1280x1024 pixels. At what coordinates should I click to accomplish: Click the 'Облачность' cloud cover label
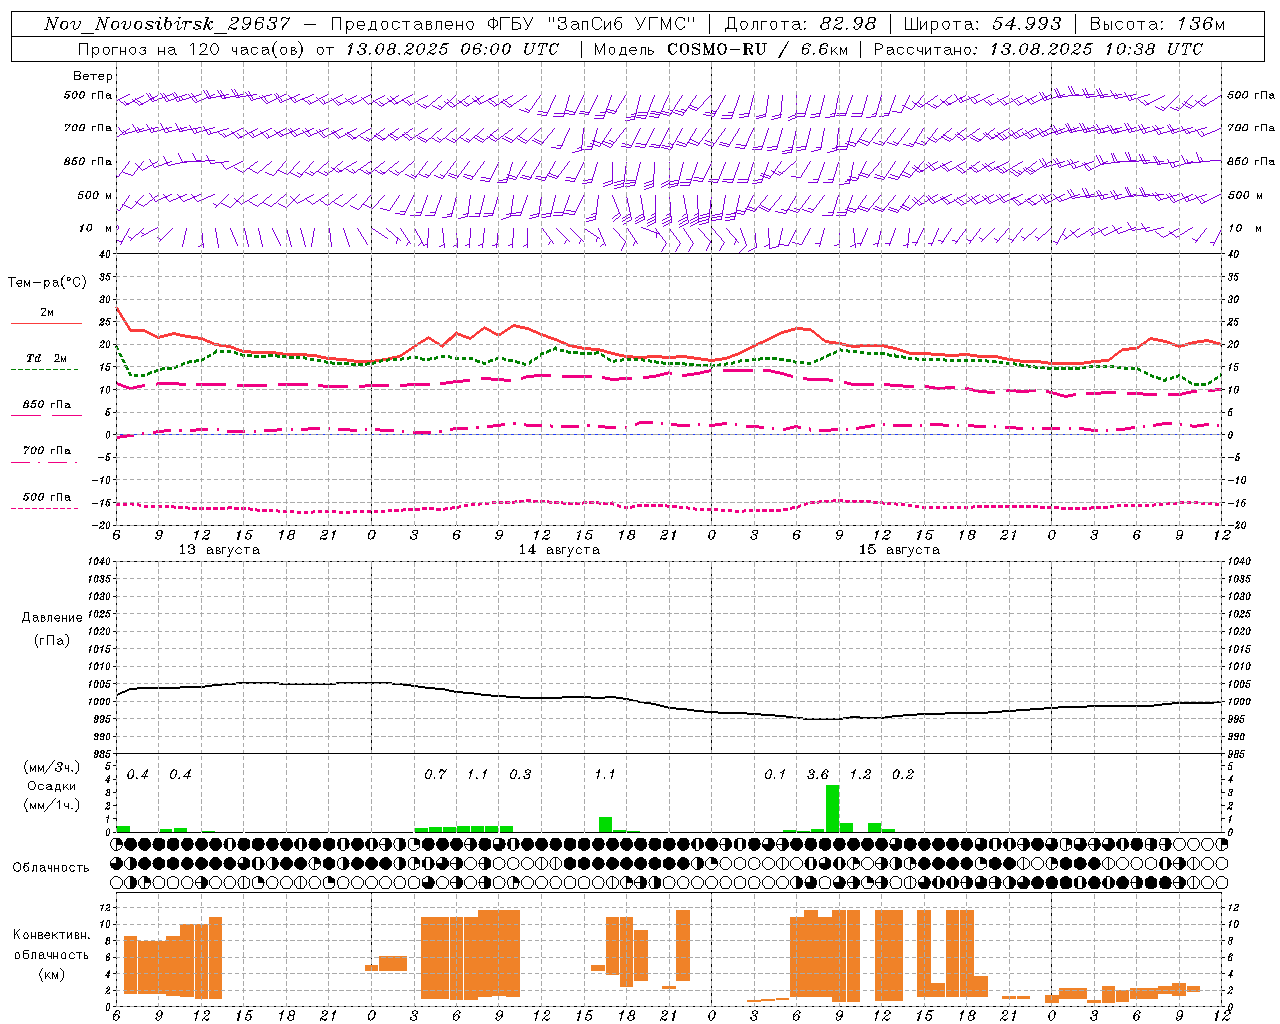[51, 867]
